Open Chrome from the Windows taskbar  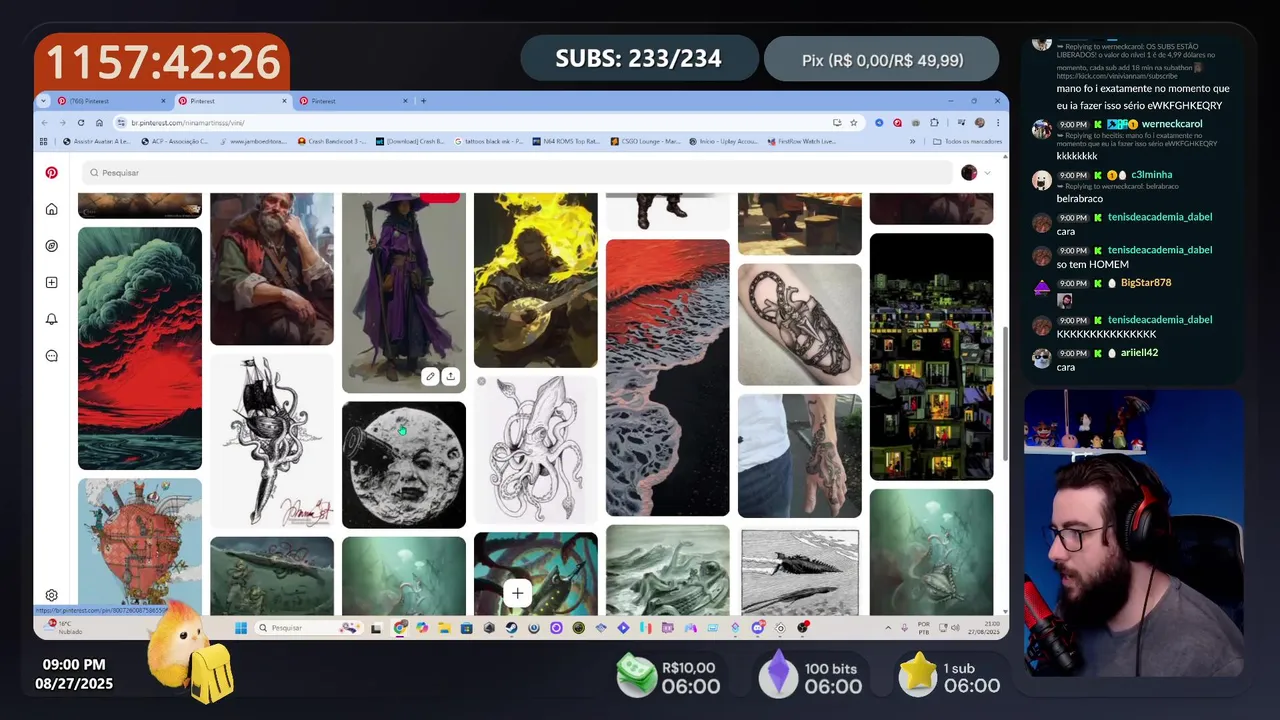click(400, 628)
